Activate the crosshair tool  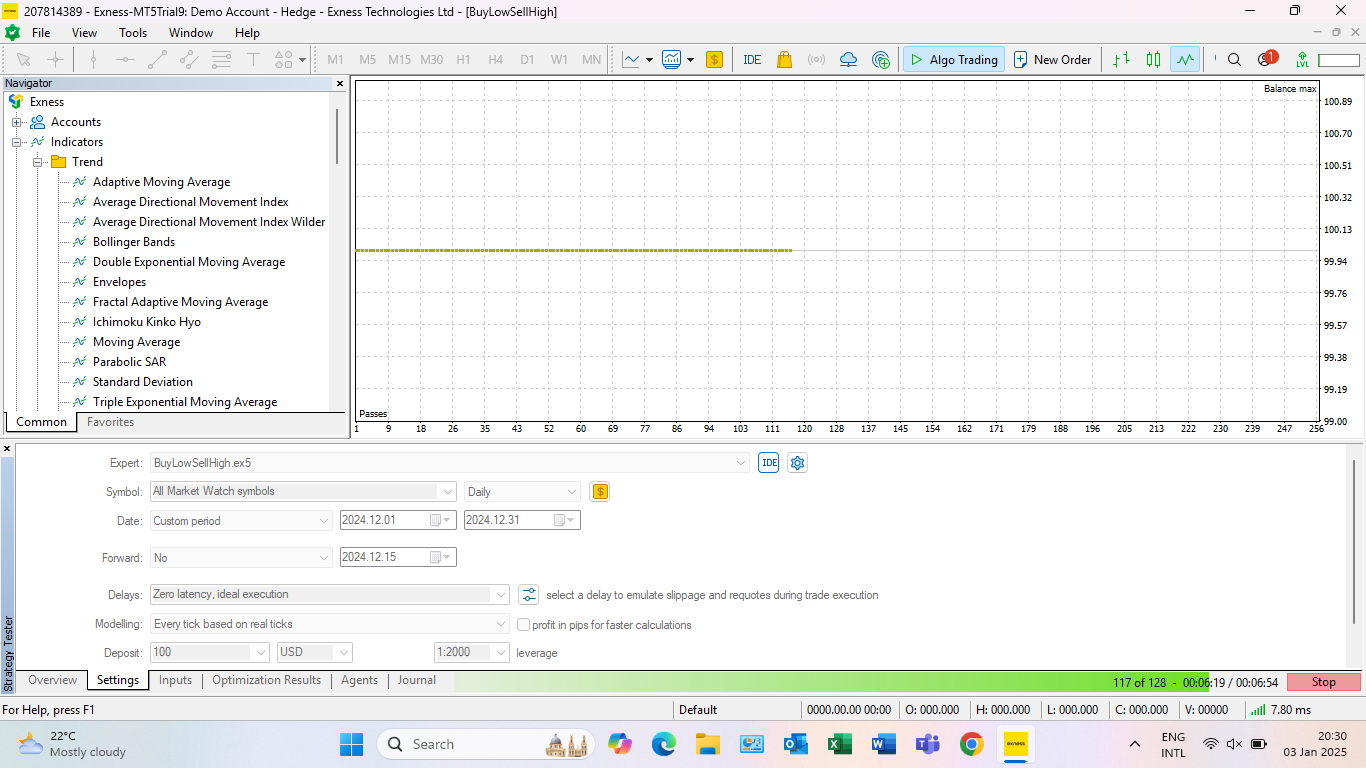tap(55, 60)
